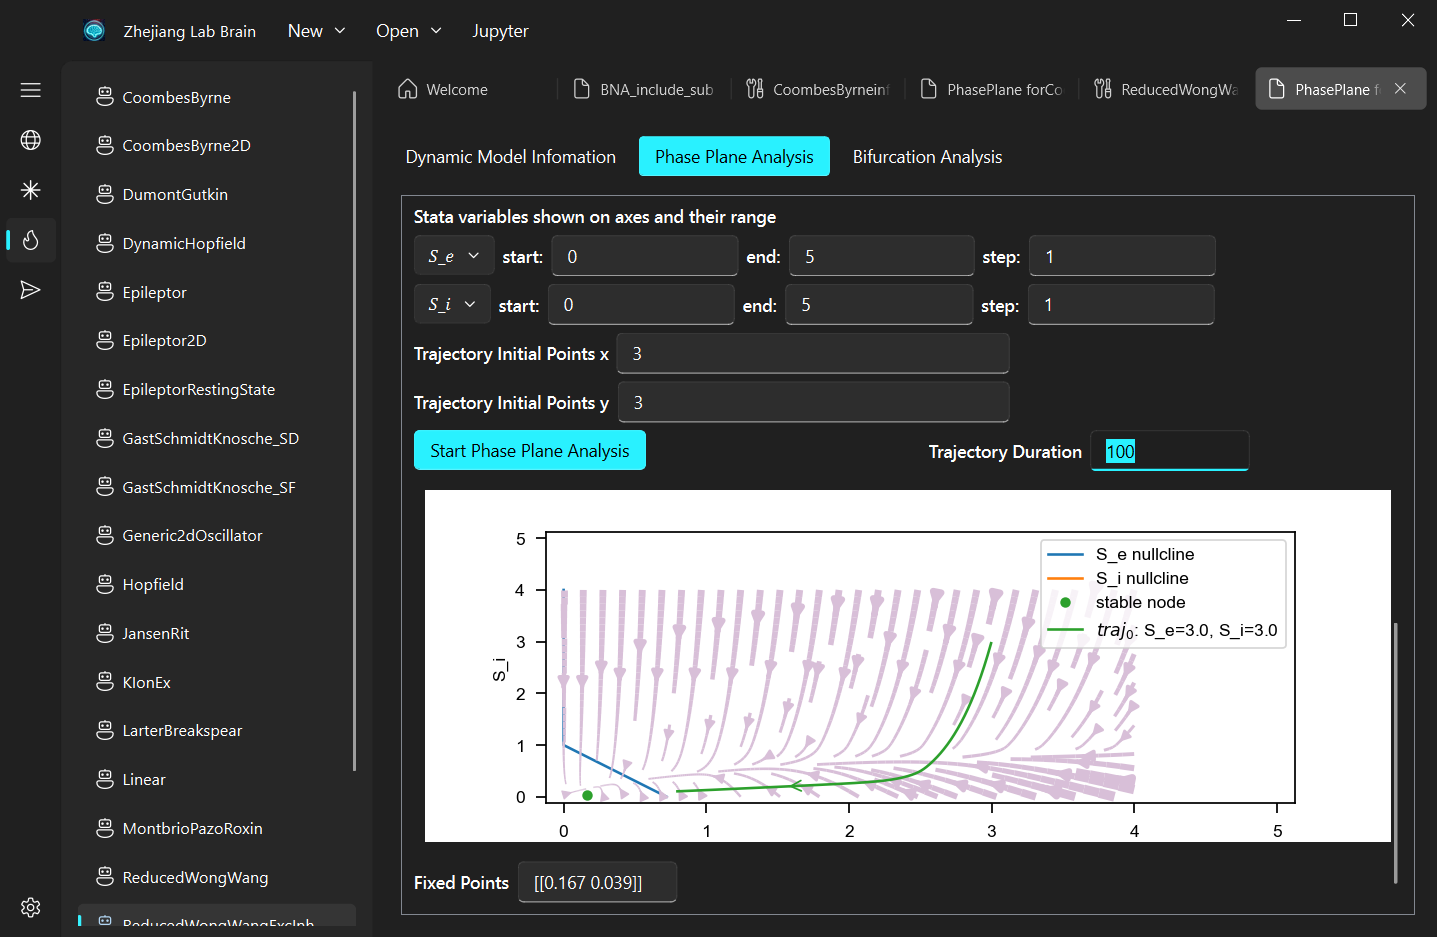1437x937 pixels.
Task: Switch to Dynamic Model Infomation tab
Action: coord(510,157)
